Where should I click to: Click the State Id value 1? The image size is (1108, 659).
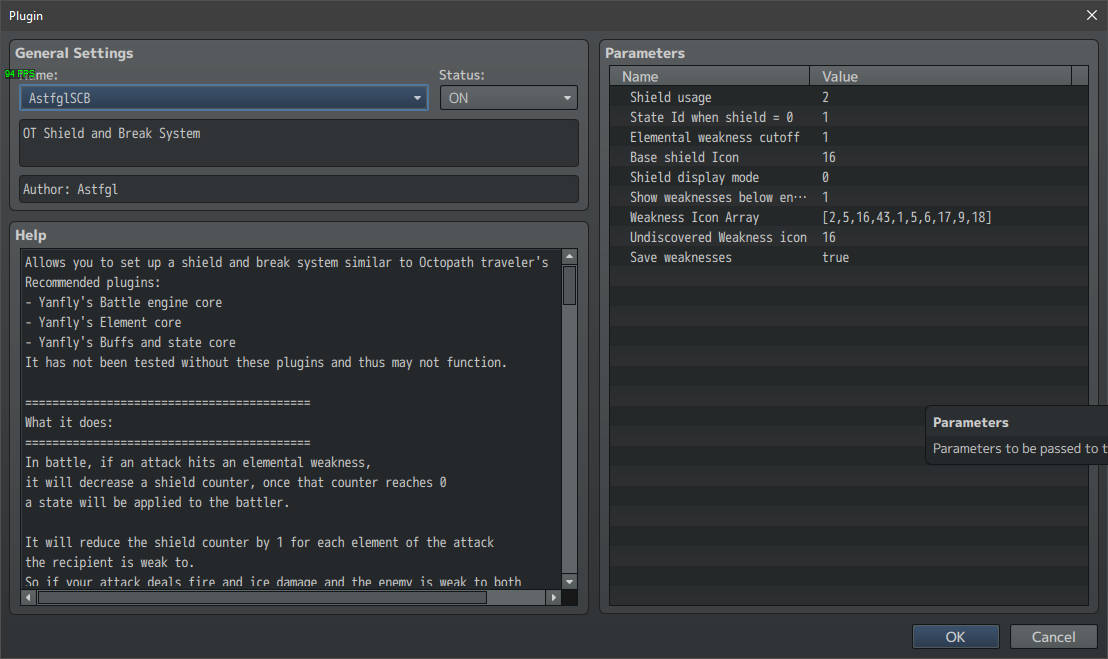click(x=825, y=117)
